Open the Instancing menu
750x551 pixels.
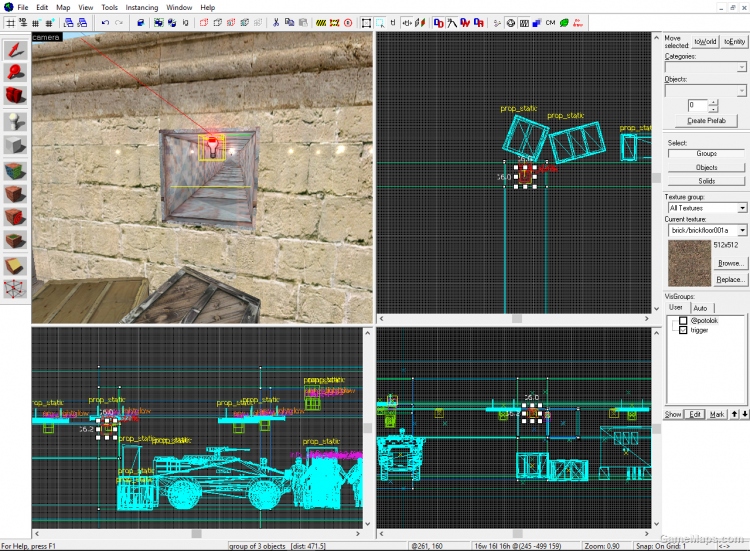point(142,7)
